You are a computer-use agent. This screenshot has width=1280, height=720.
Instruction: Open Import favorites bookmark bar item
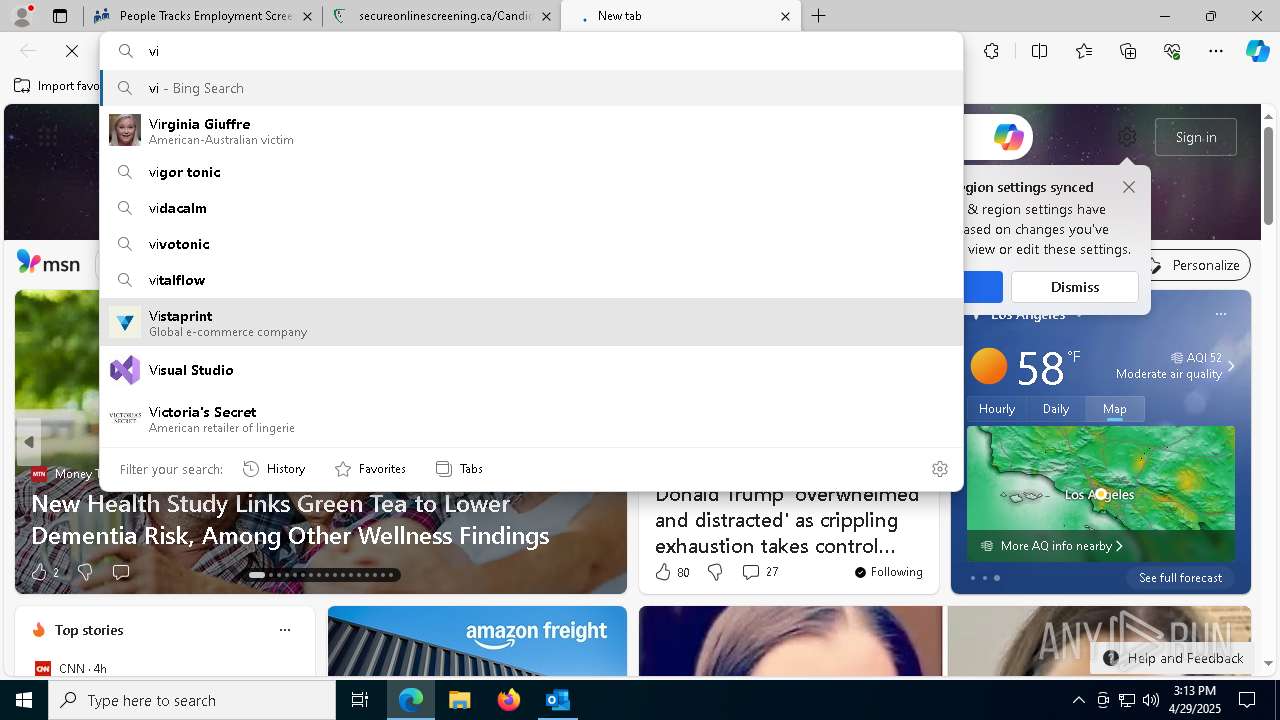57,86
